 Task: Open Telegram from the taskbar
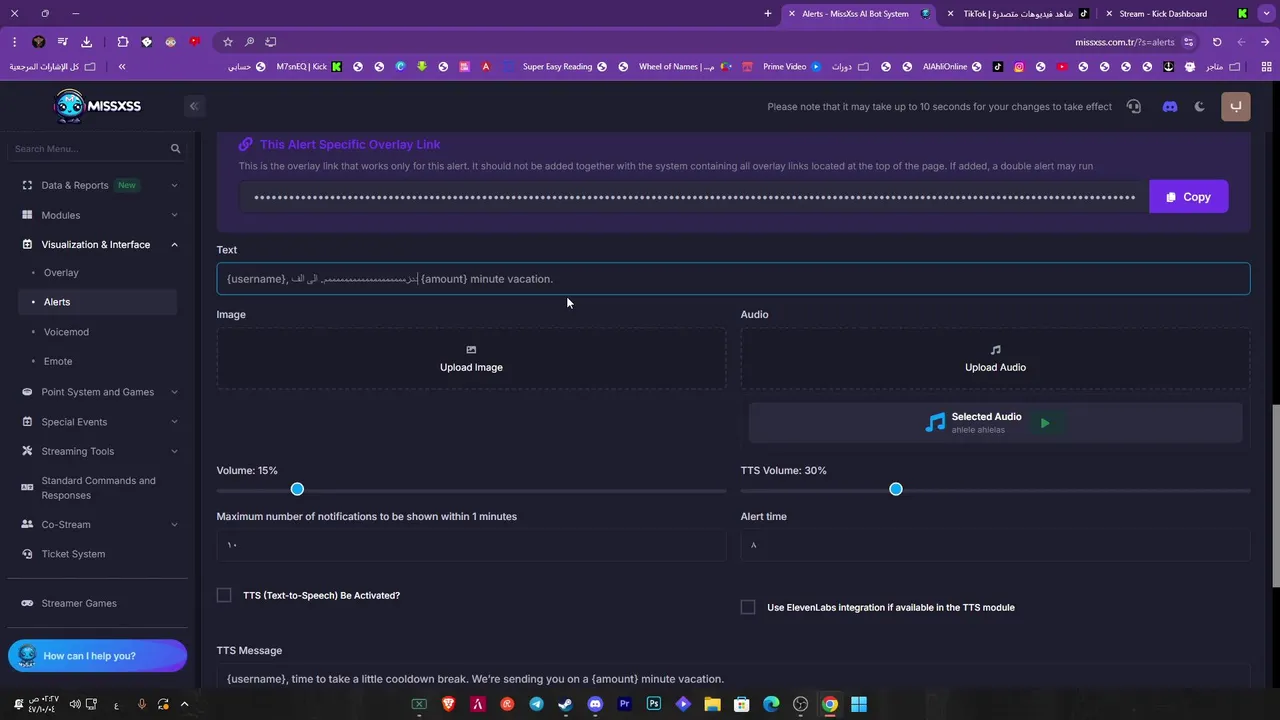click(x=537, y=704)
